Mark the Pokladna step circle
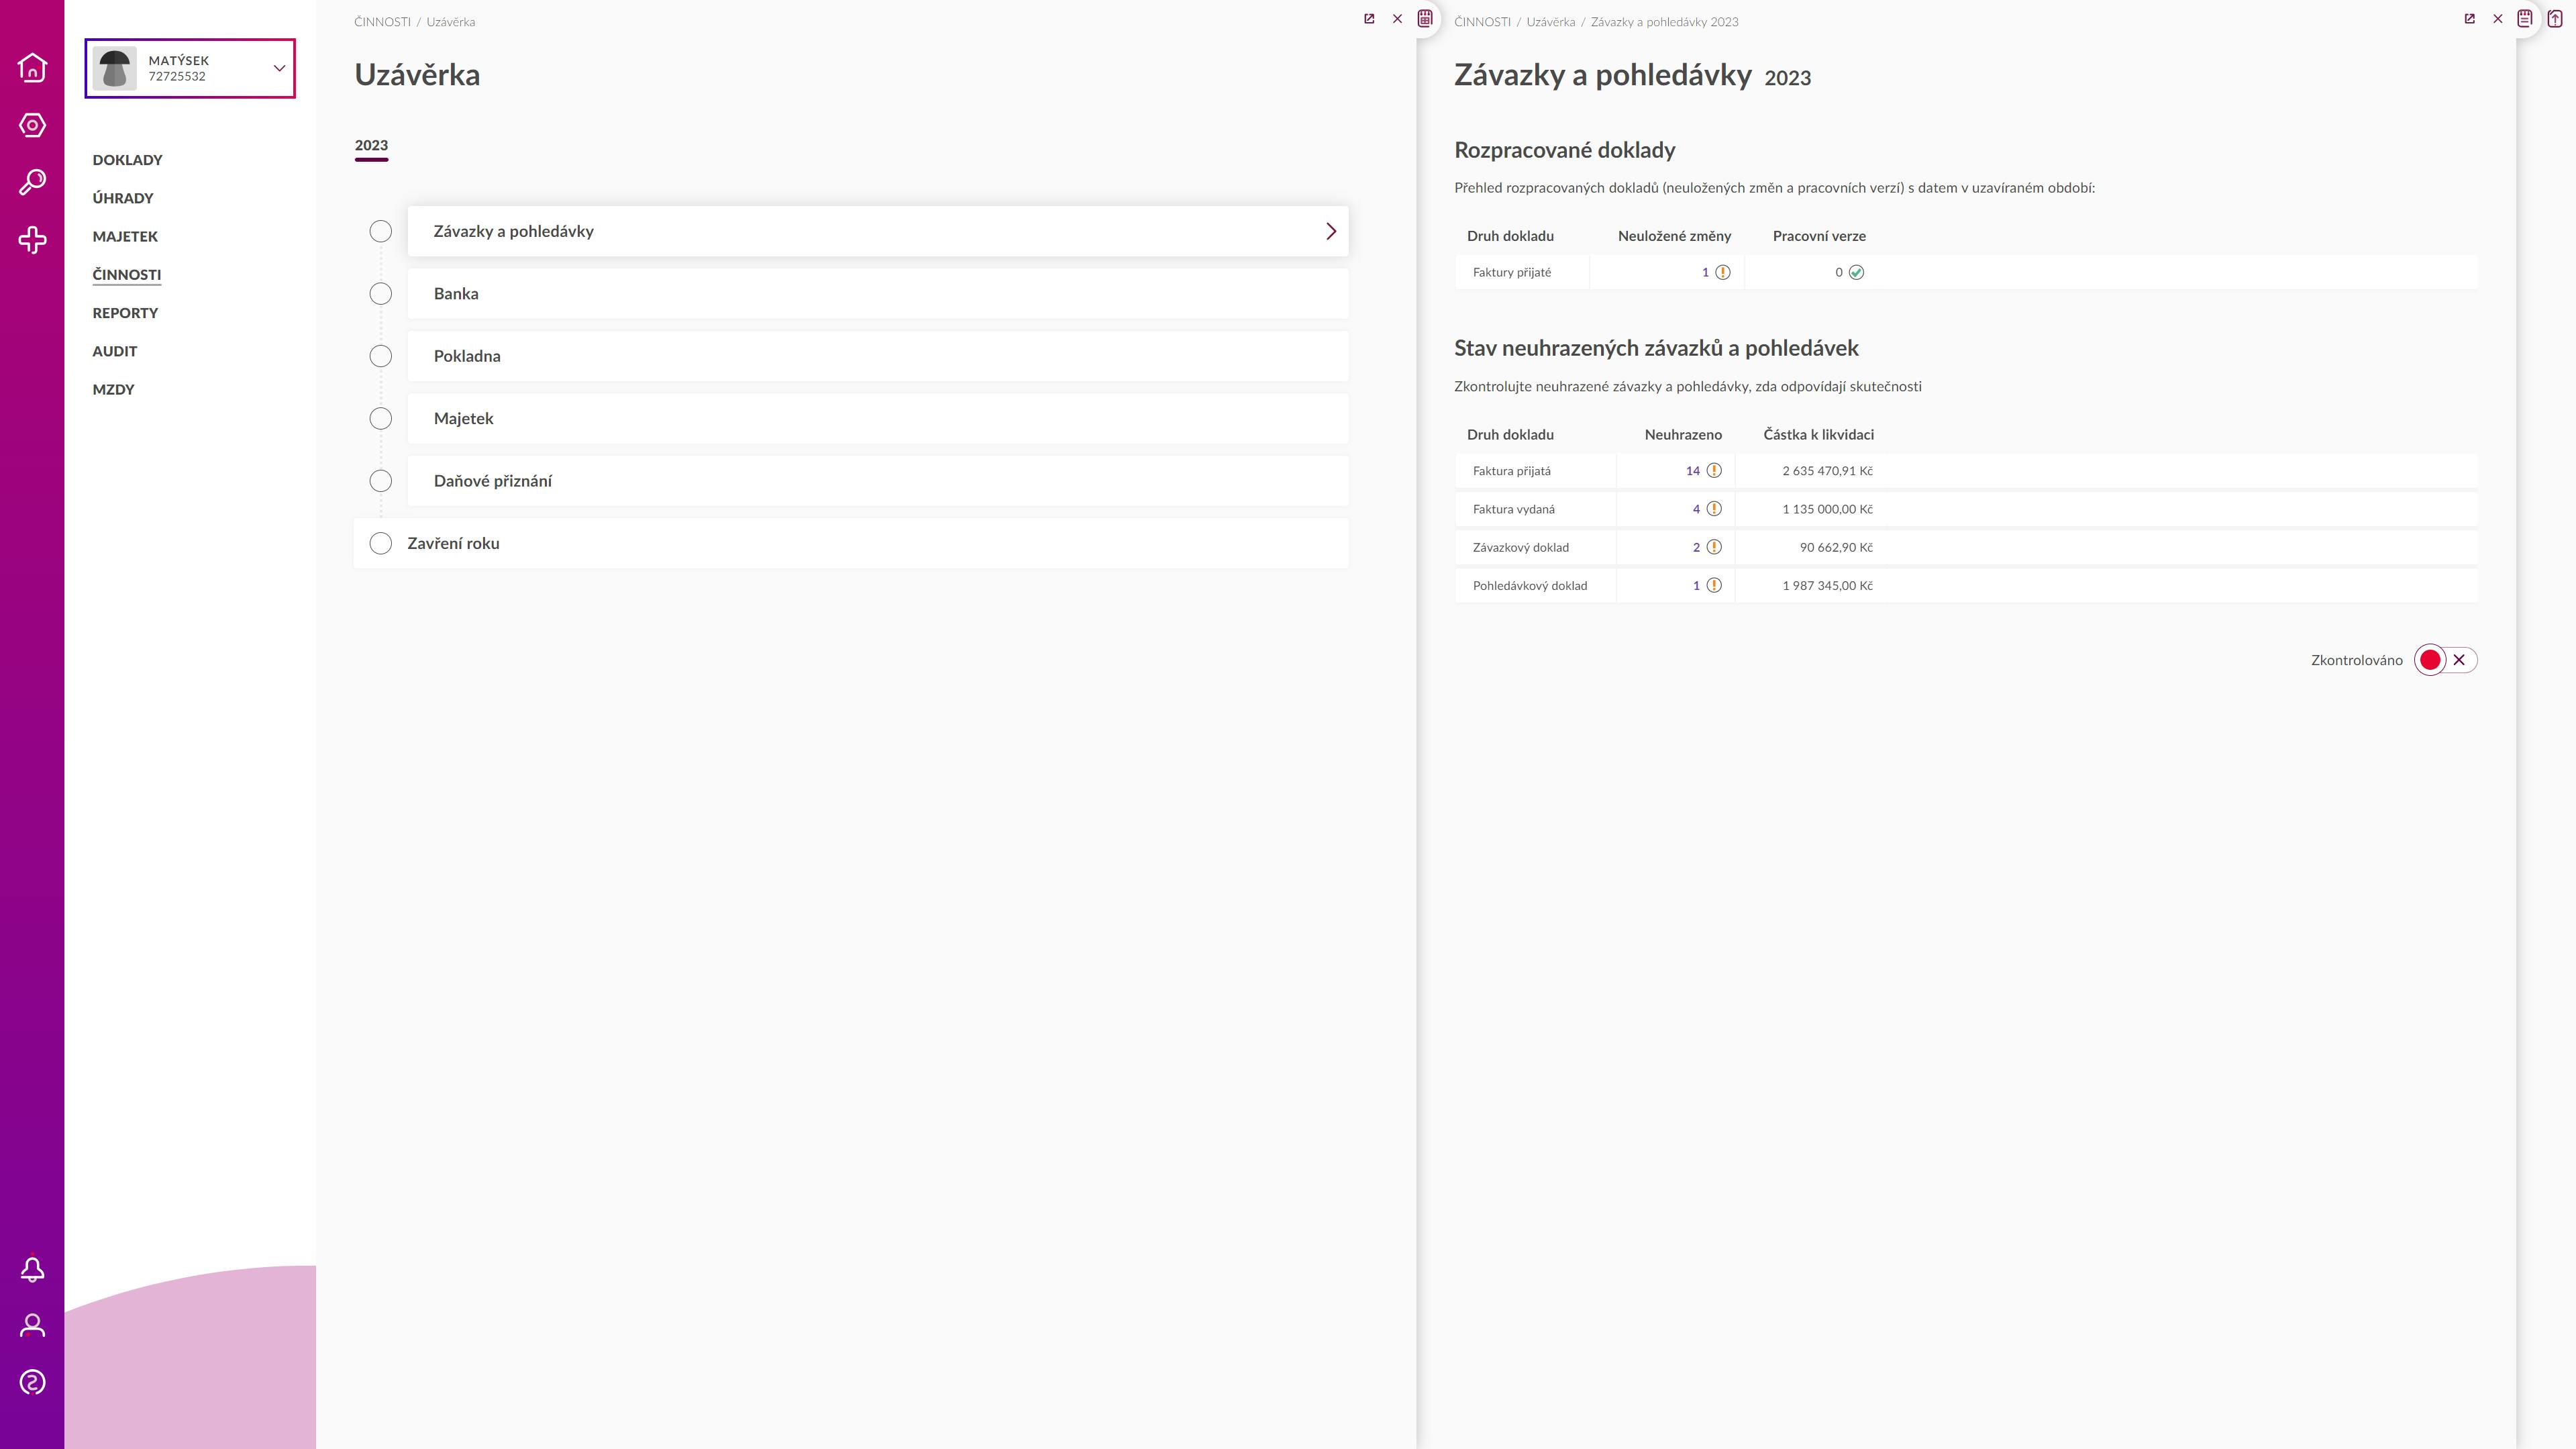This screenshot has width=2576, height=1449. click(x=380, y=356)
